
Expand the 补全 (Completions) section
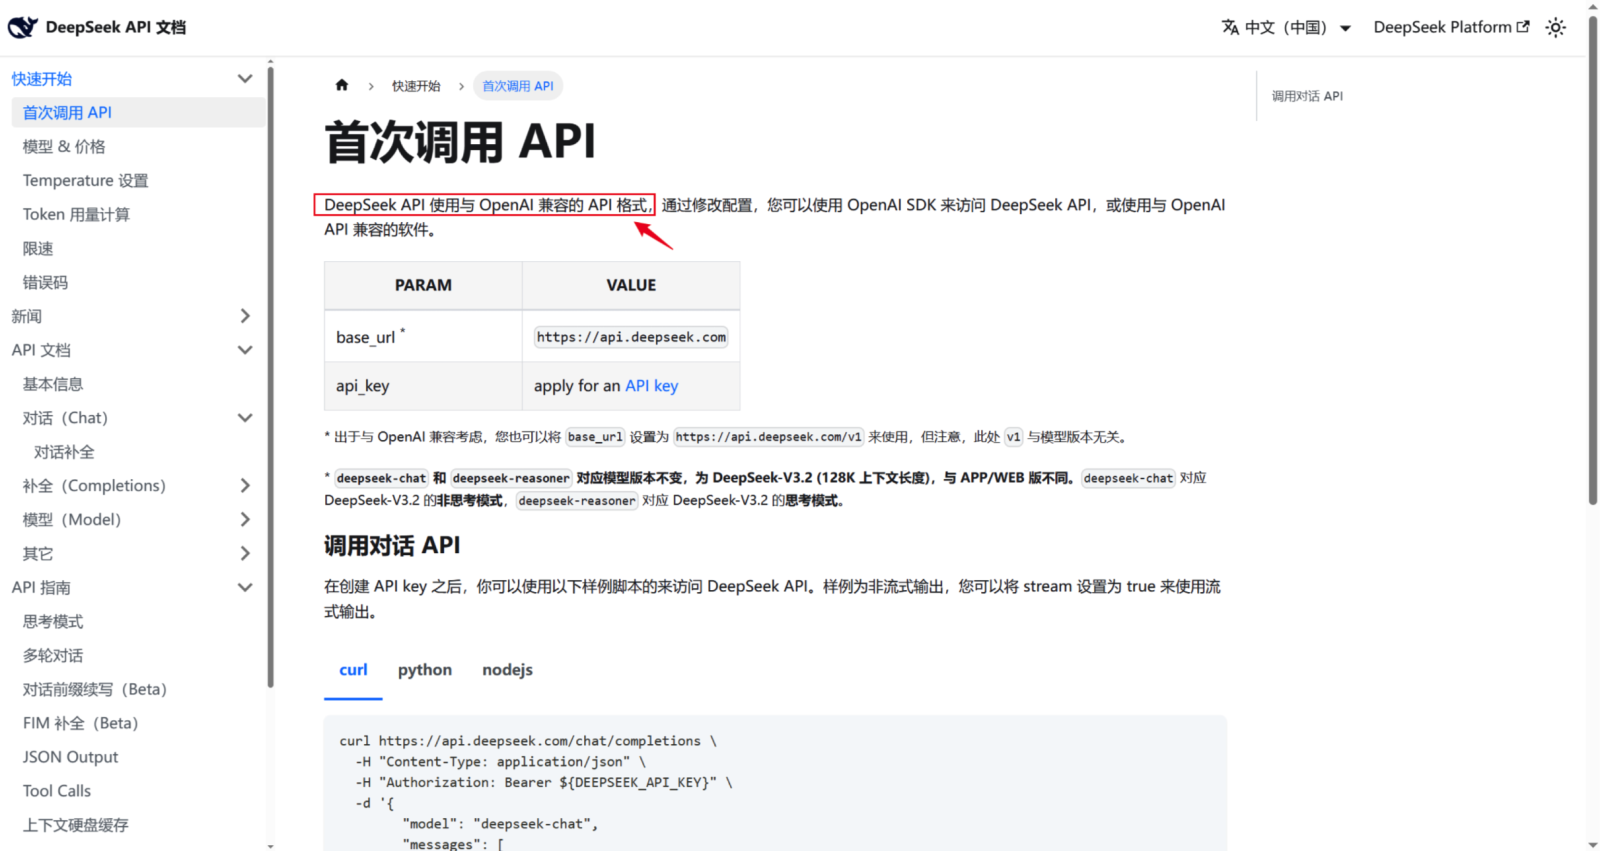click(x=244, y=486)
